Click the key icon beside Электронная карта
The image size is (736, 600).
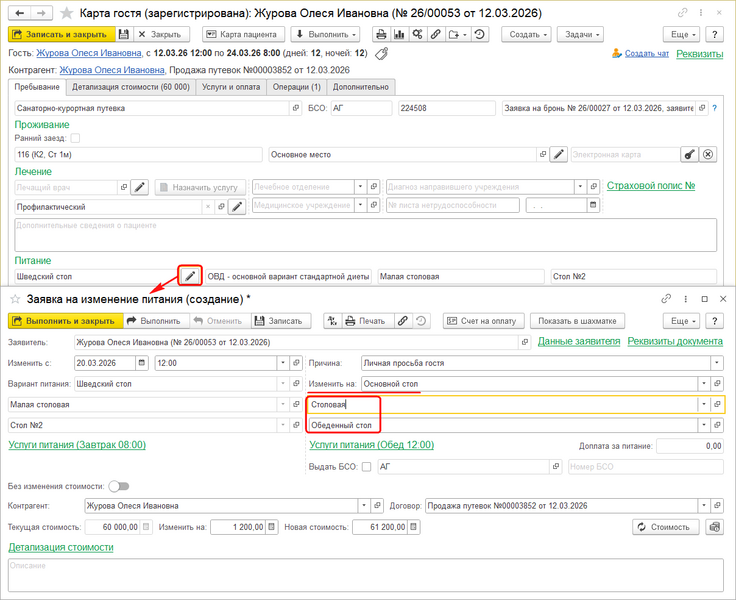pos(688,154)
